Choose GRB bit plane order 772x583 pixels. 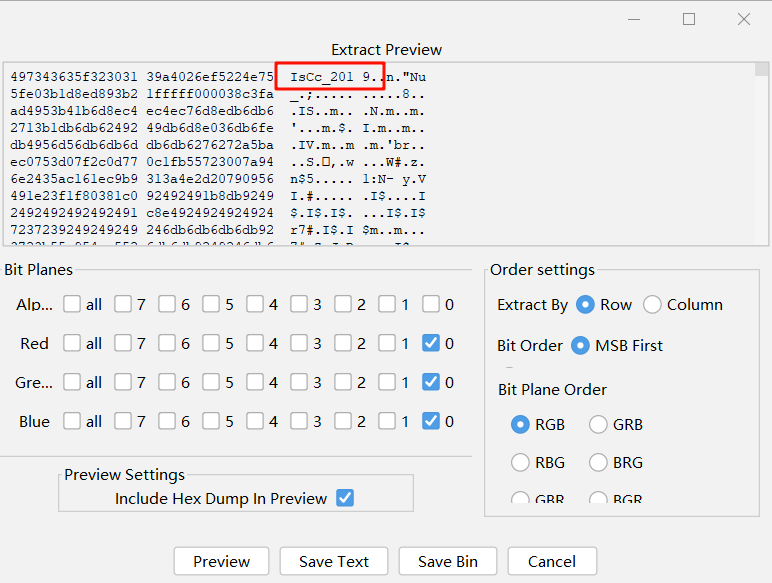[598, 424]
